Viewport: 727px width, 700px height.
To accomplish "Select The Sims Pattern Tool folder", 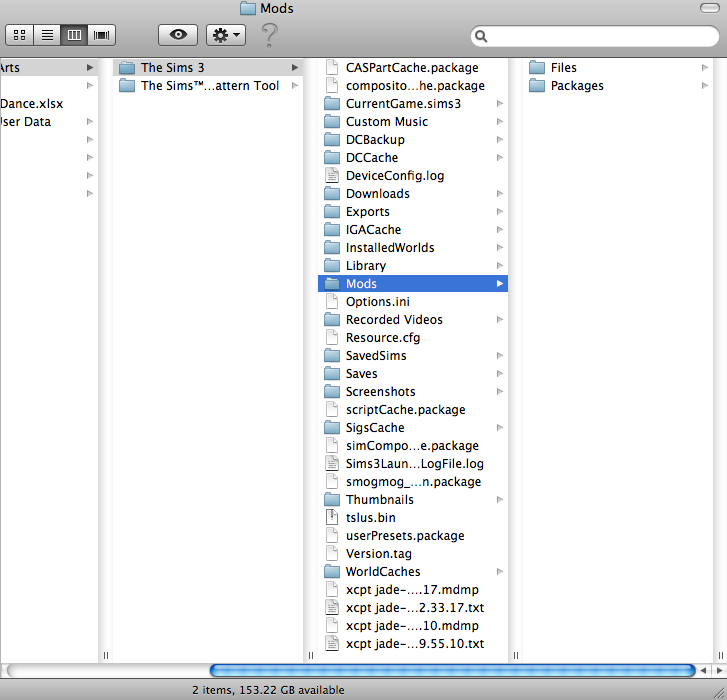I will click(208, 86).
